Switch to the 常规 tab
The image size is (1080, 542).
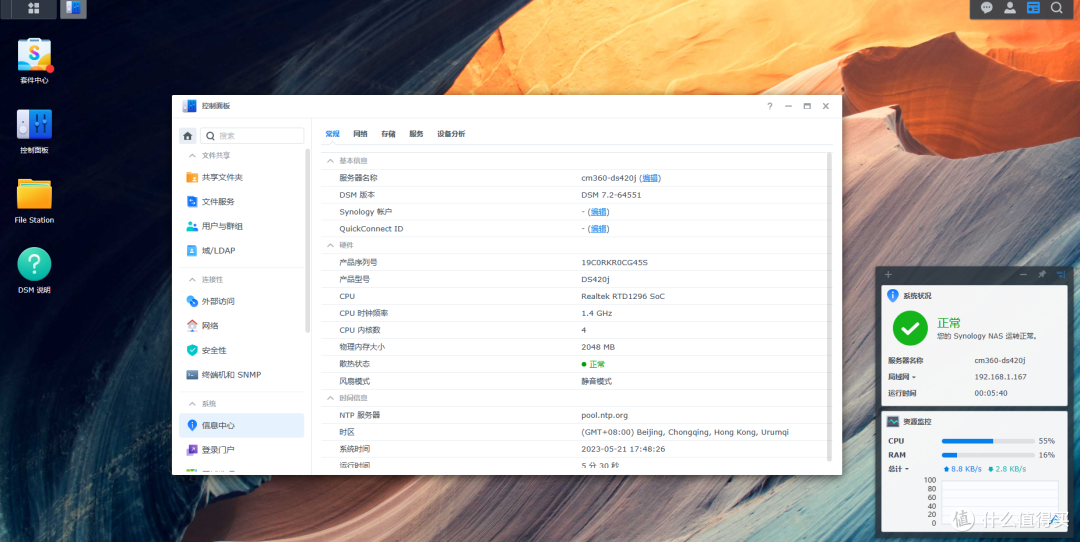point(333,134)
